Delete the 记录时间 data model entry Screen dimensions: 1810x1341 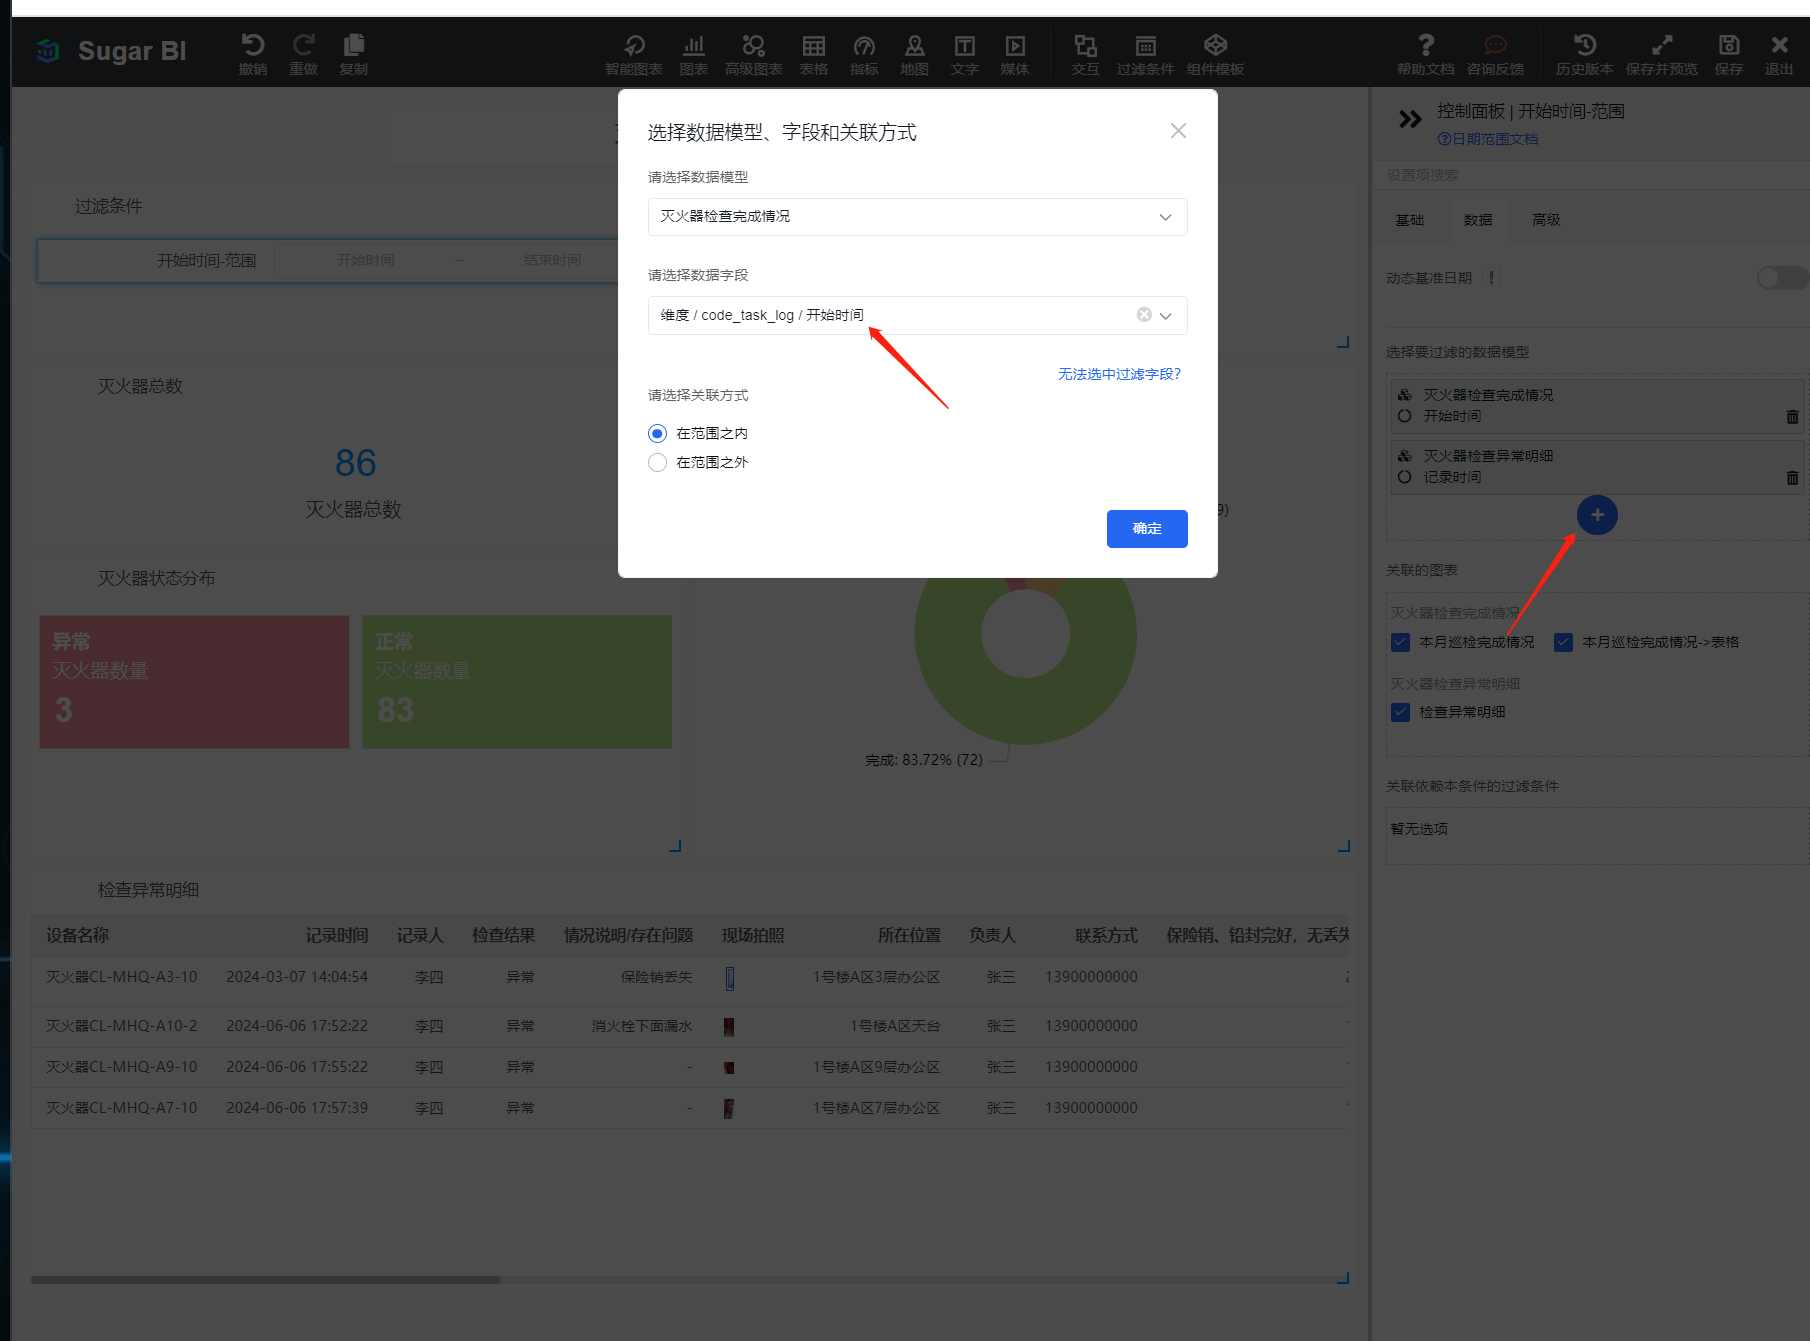(x=1792, y=478)
